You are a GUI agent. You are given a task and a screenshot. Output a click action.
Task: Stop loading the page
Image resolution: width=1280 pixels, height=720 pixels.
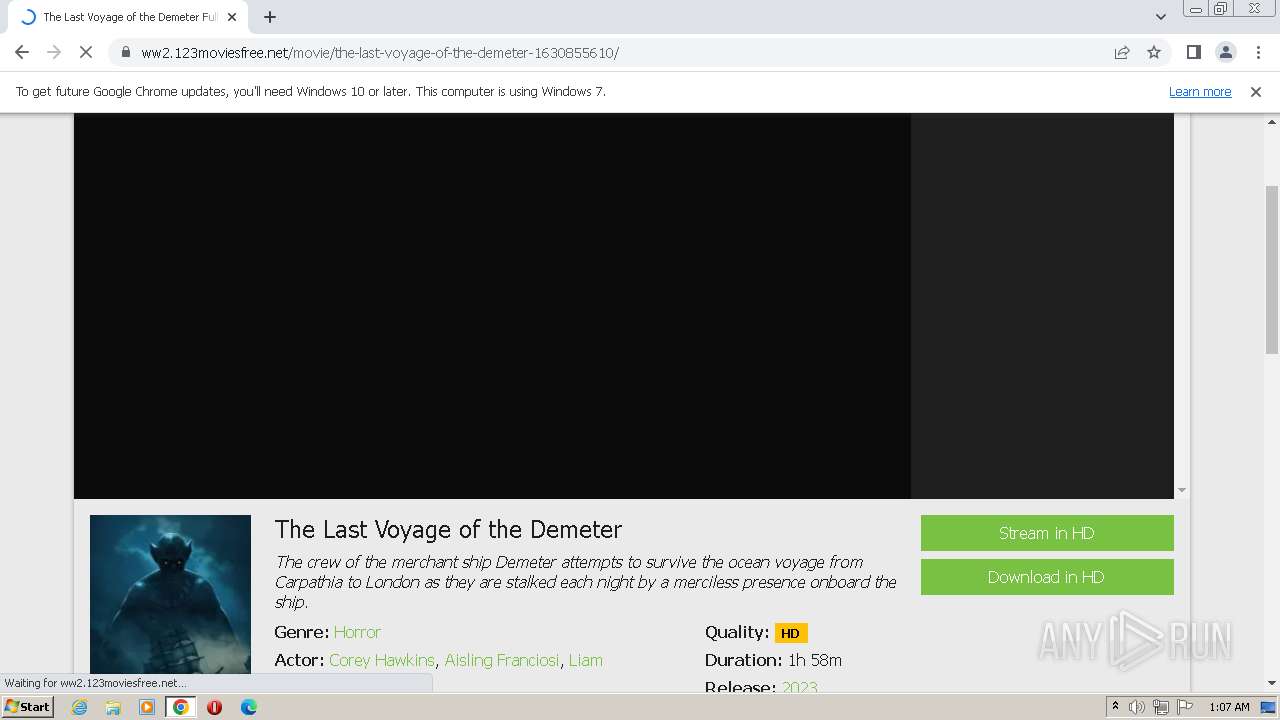86,52
